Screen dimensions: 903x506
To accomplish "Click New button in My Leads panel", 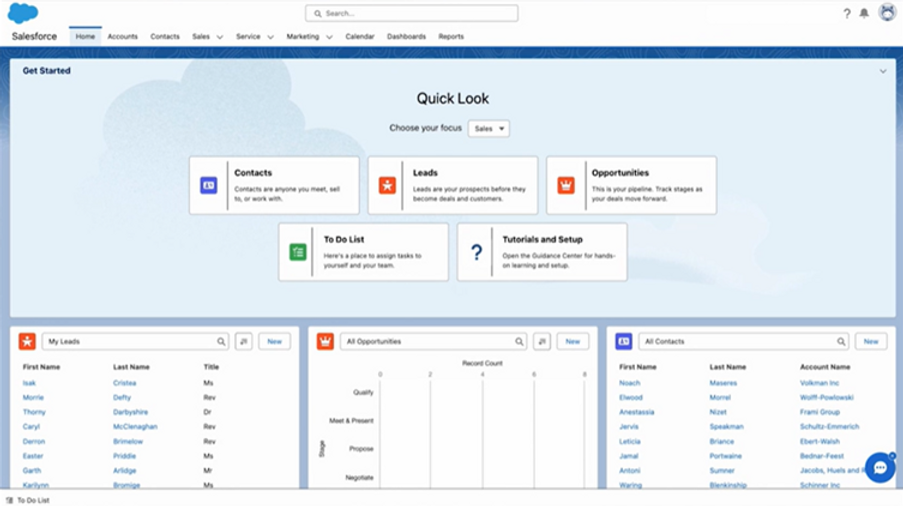I will pyautogui.click(x=274, y=341).
